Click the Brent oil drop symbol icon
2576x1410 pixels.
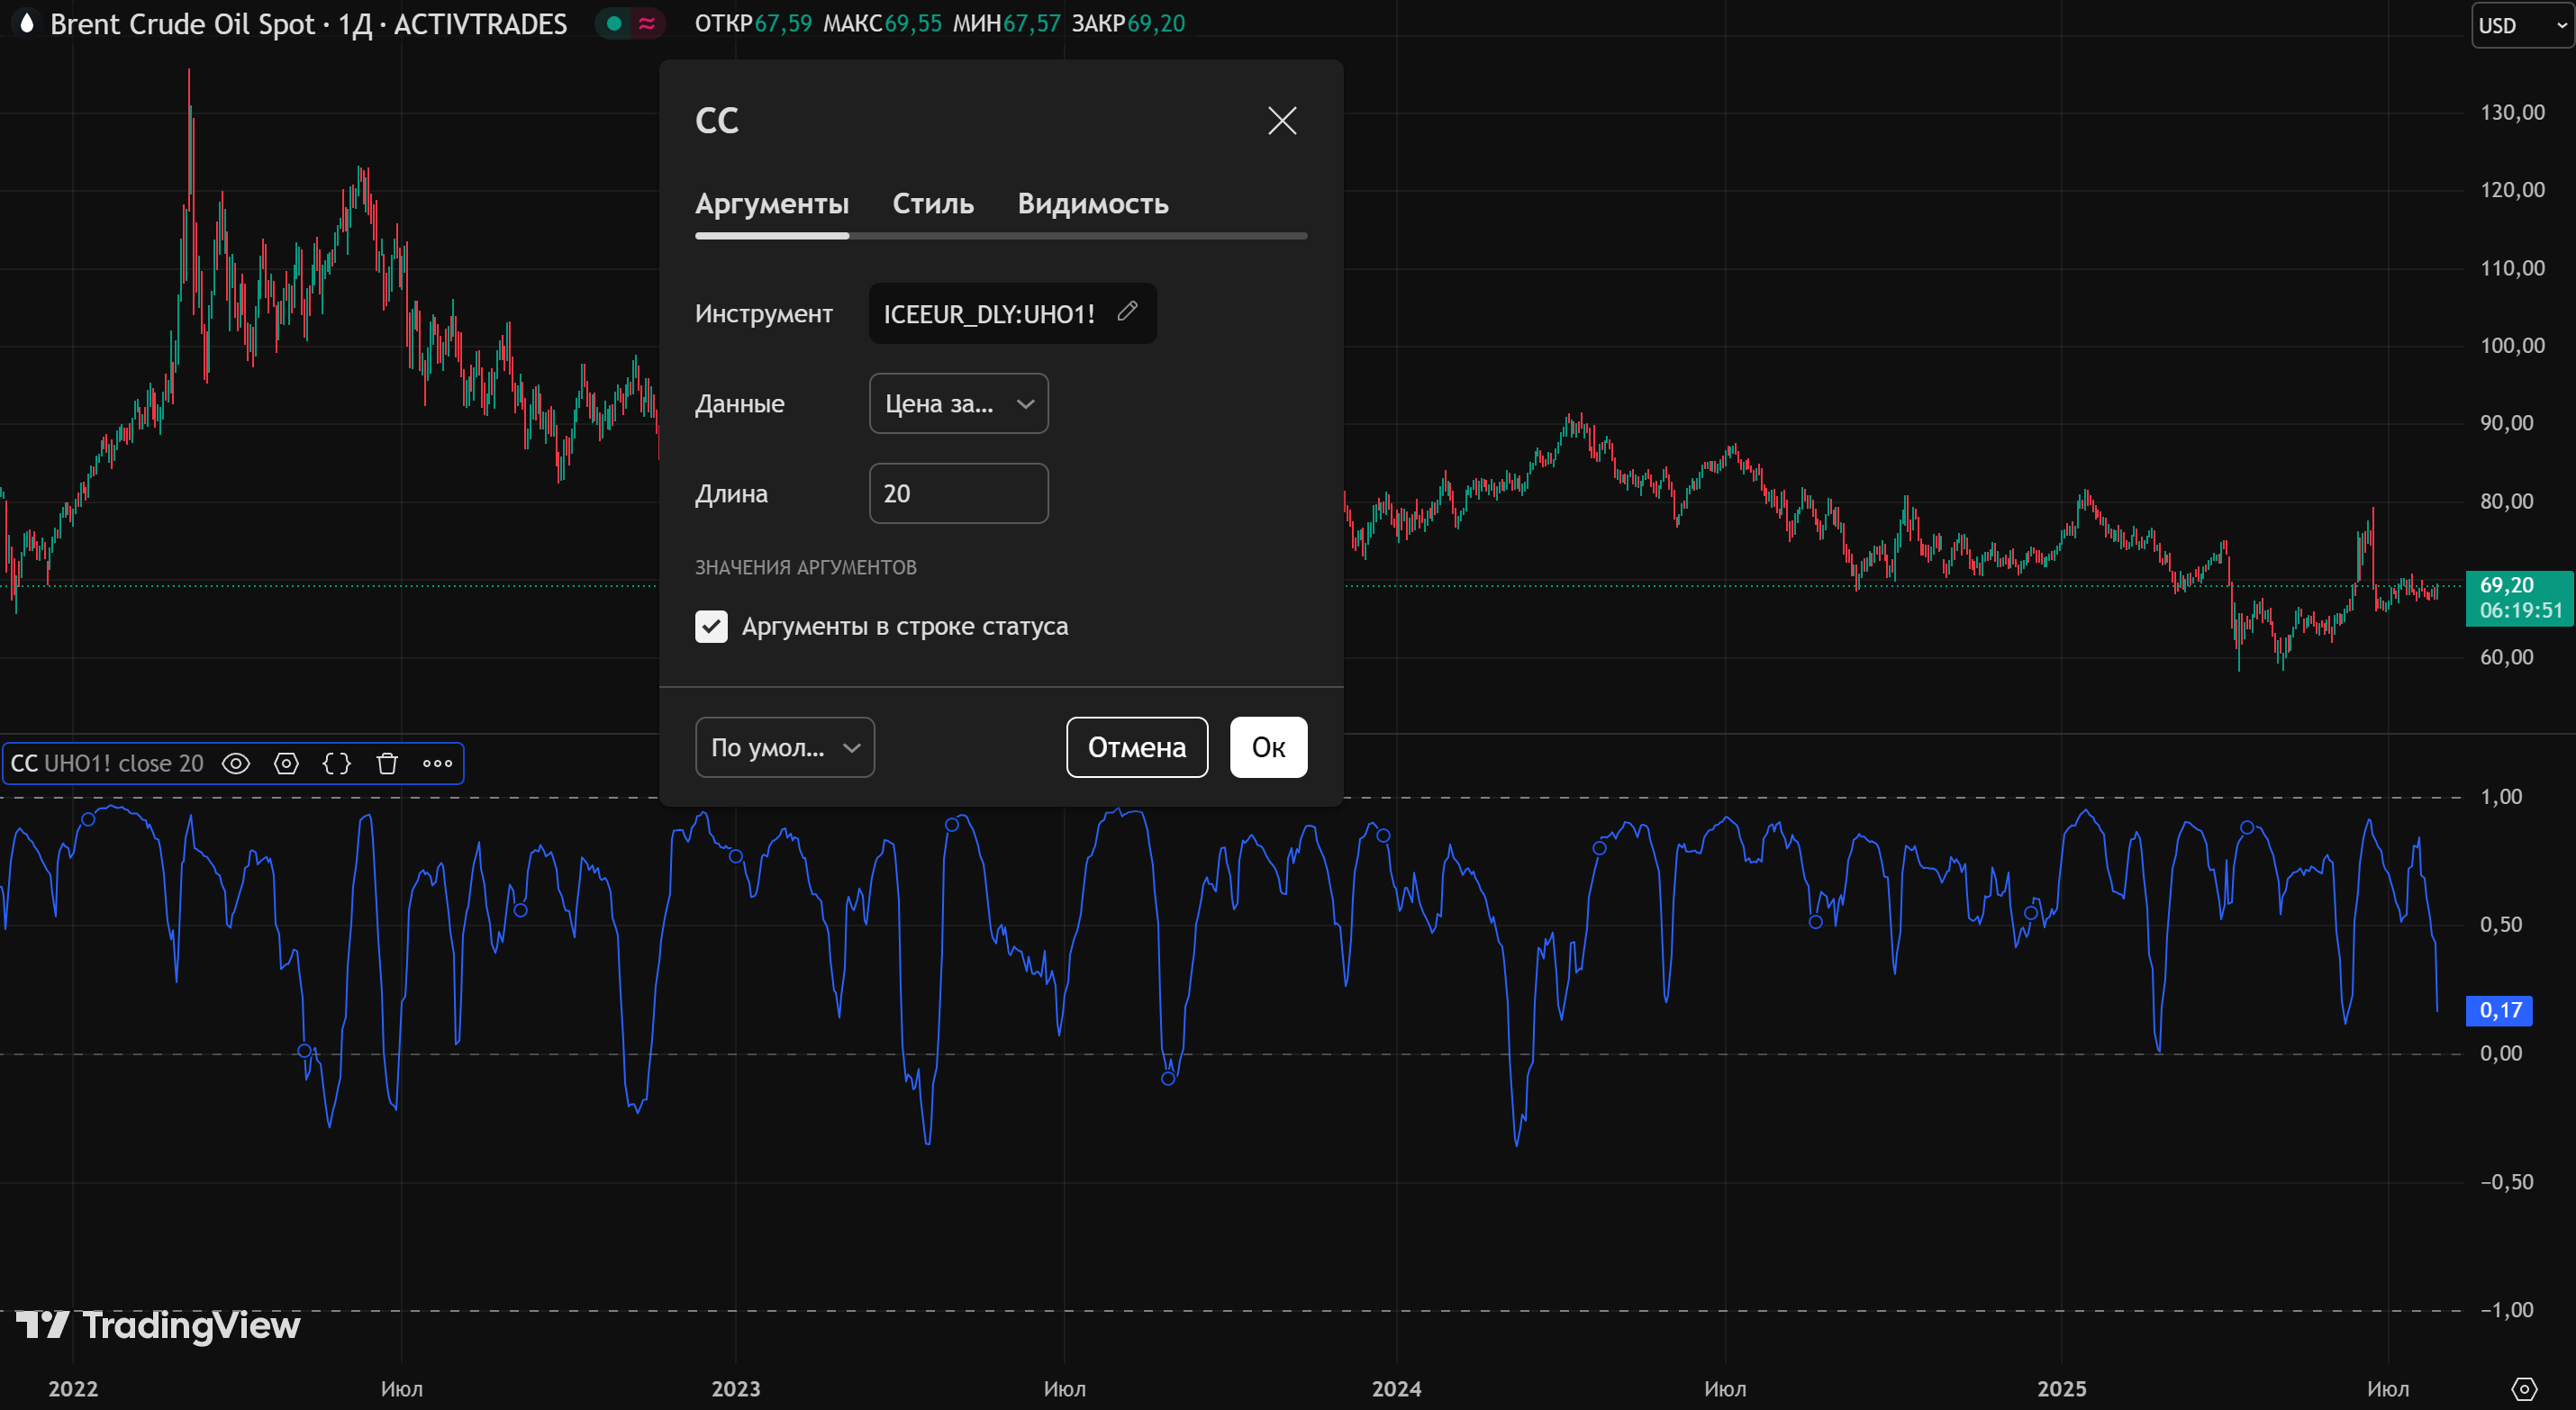[27, 23]
